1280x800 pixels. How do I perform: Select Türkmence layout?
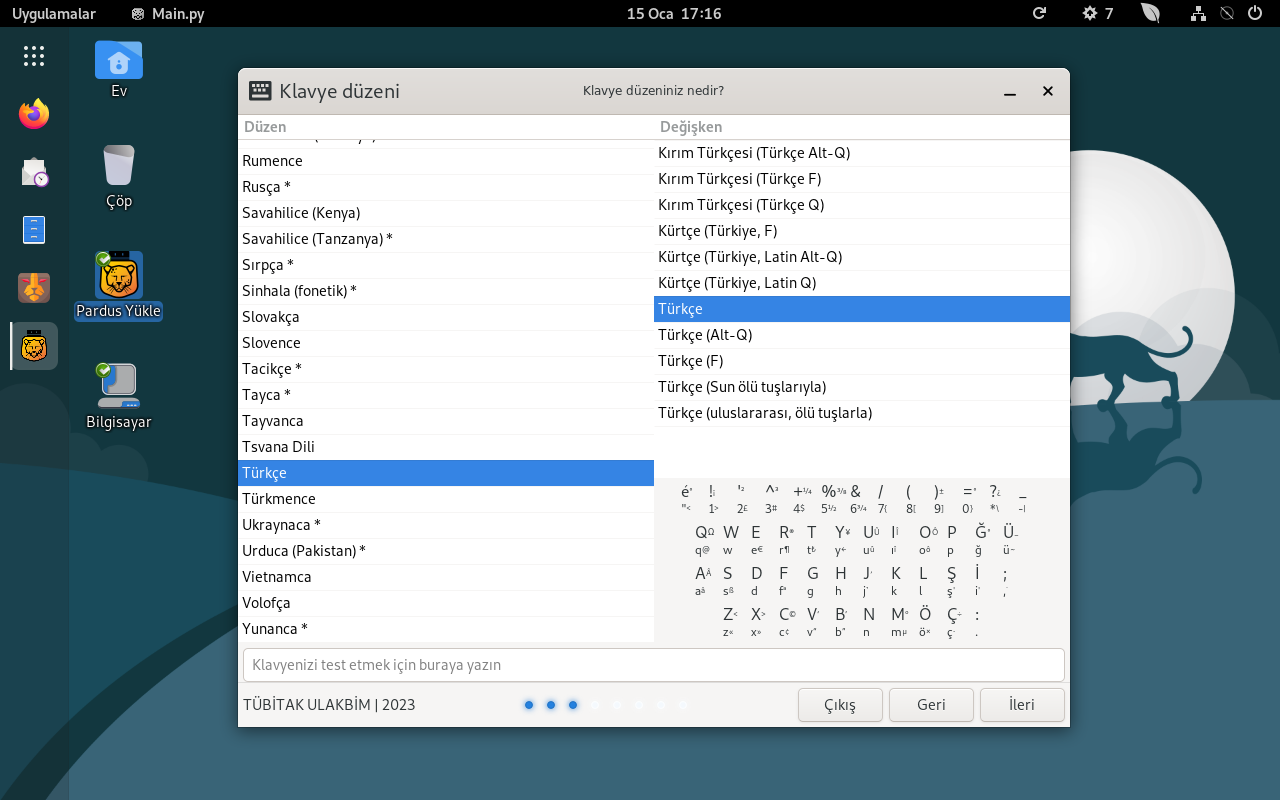point(446,499)
